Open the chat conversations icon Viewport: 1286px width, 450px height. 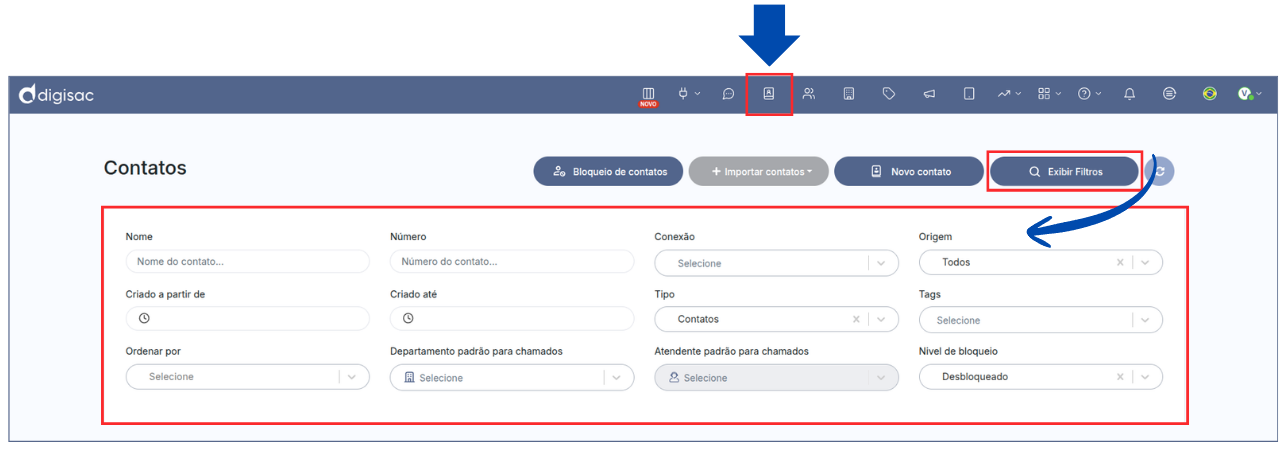tap(729, 94)
